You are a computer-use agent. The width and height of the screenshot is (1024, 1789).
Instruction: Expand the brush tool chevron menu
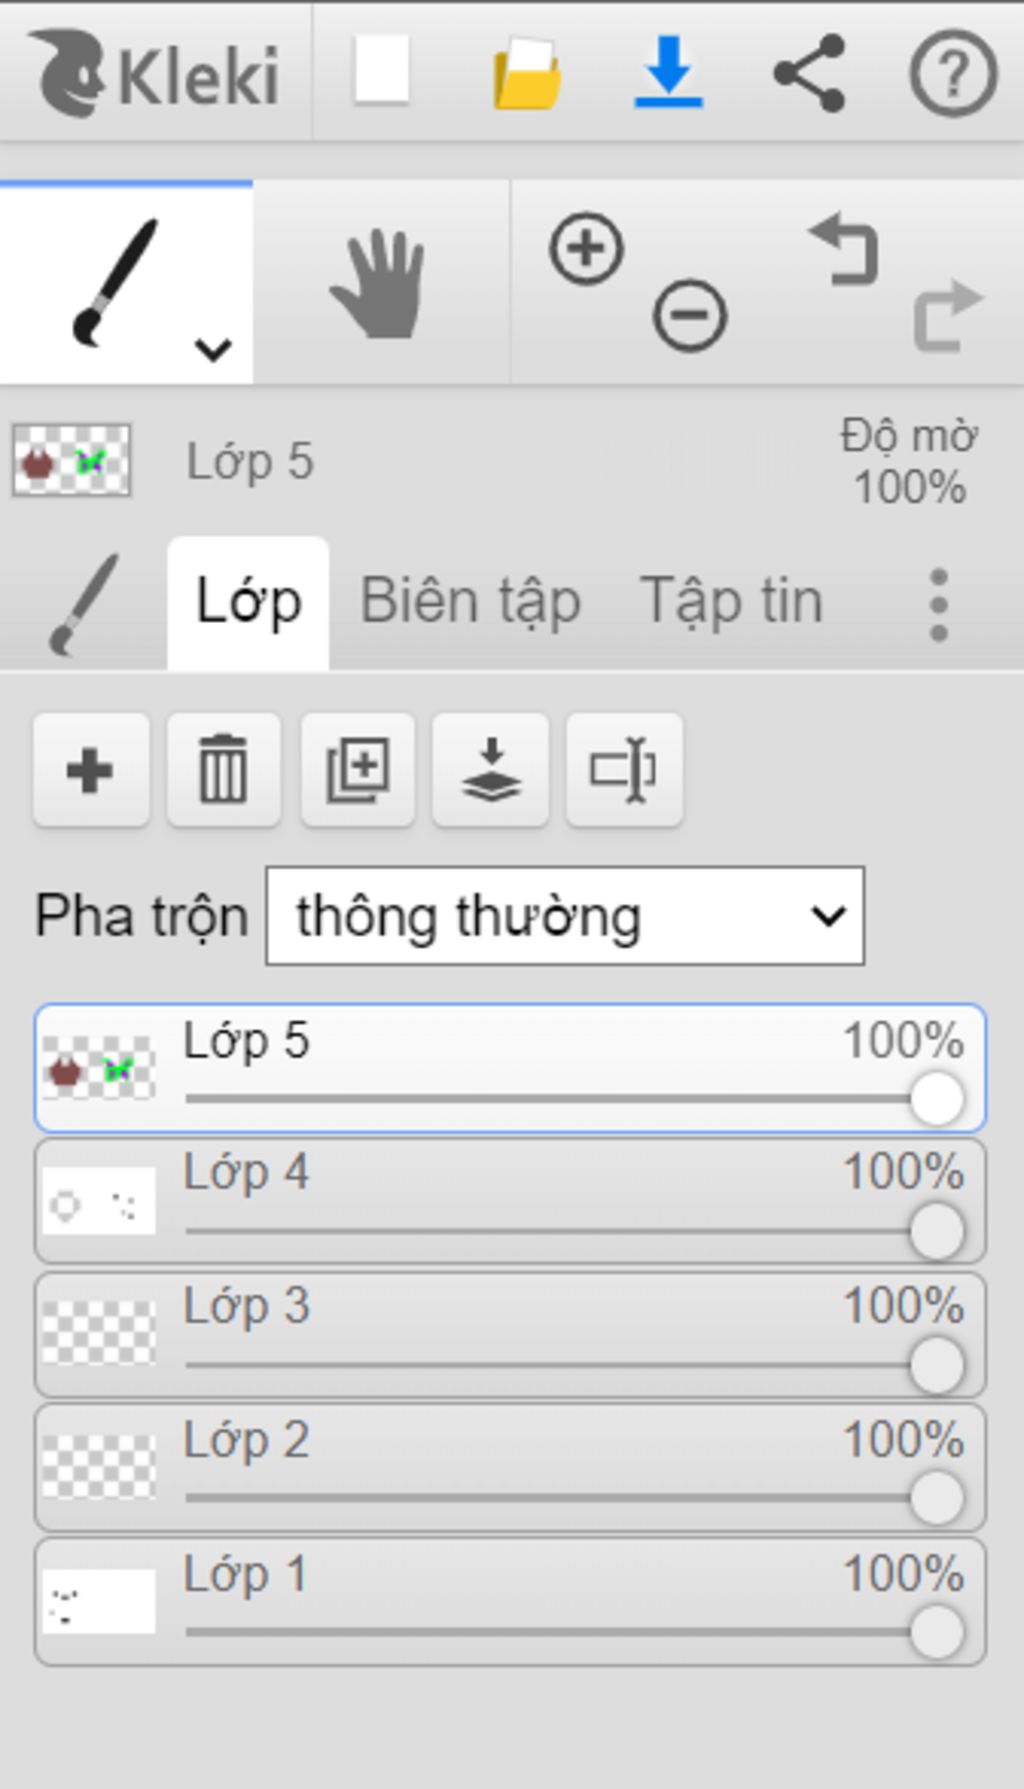click(213, 349)
